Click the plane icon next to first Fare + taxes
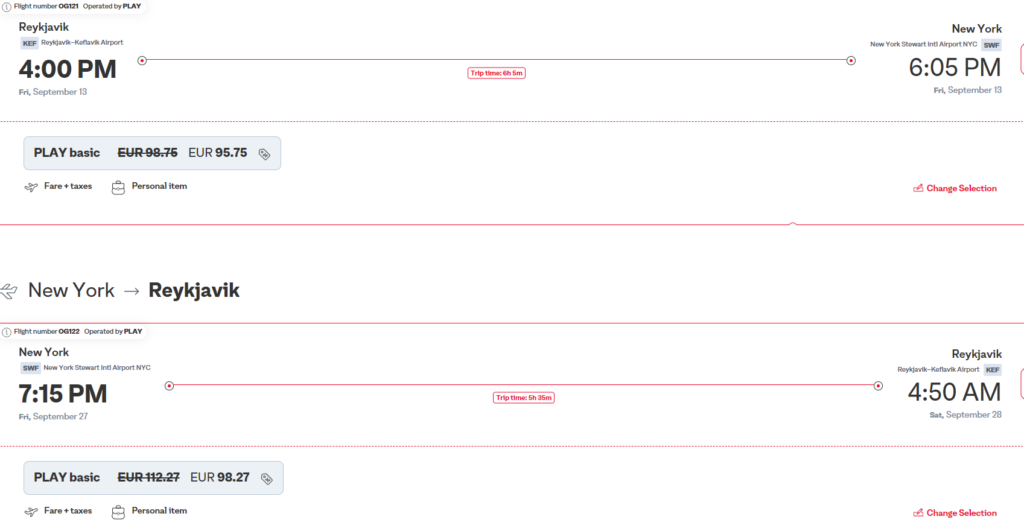This screenshot has width=1024, height=528. pos(31,188)
